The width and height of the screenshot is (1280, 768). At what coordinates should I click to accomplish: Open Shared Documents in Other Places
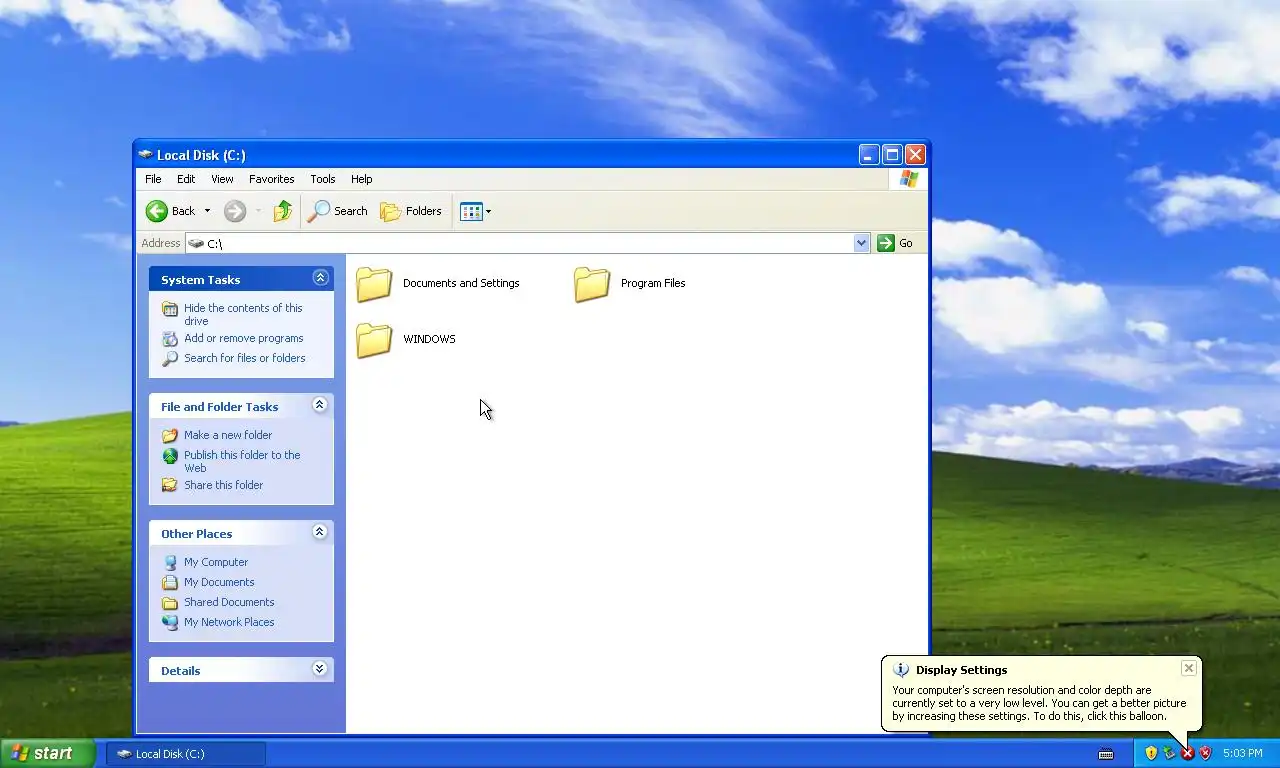pyautogui.click(x=229, y=602)
